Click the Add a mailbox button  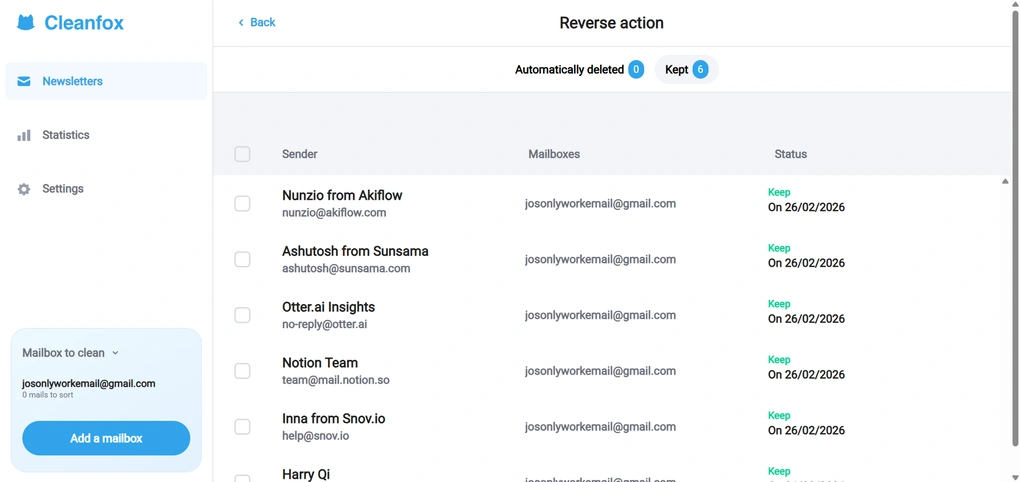pyautogui.click(x=106, y=438)
